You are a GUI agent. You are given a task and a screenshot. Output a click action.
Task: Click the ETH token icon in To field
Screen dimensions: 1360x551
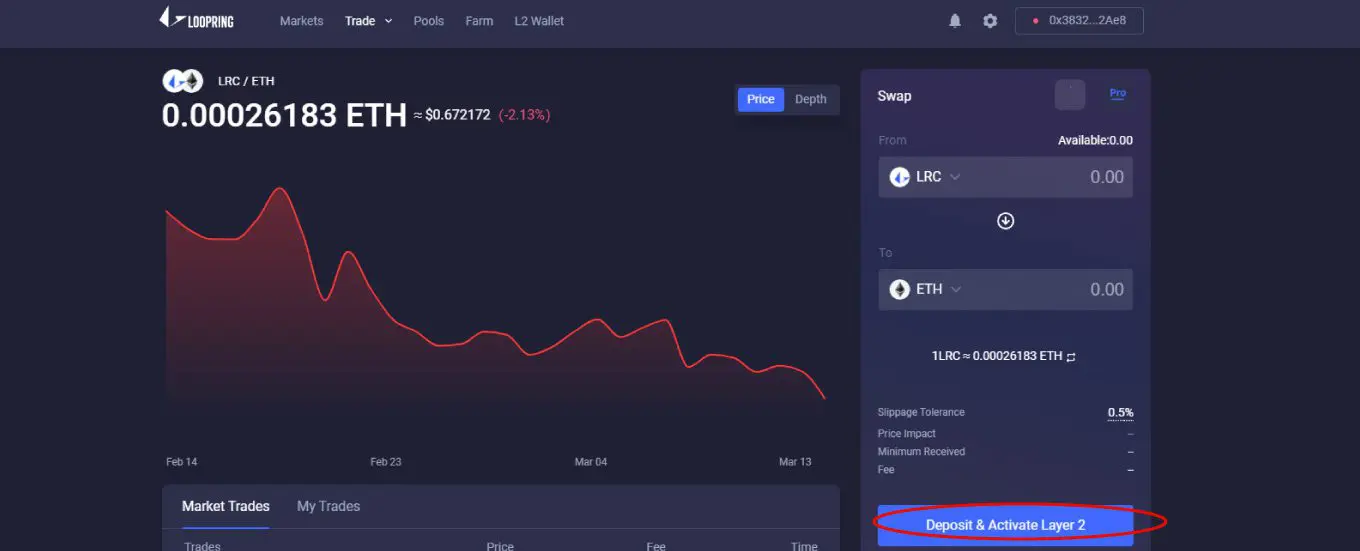[900, 289]
